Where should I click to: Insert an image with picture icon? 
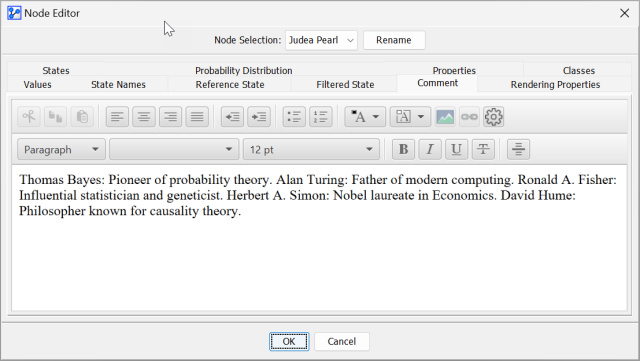point(445,117)
